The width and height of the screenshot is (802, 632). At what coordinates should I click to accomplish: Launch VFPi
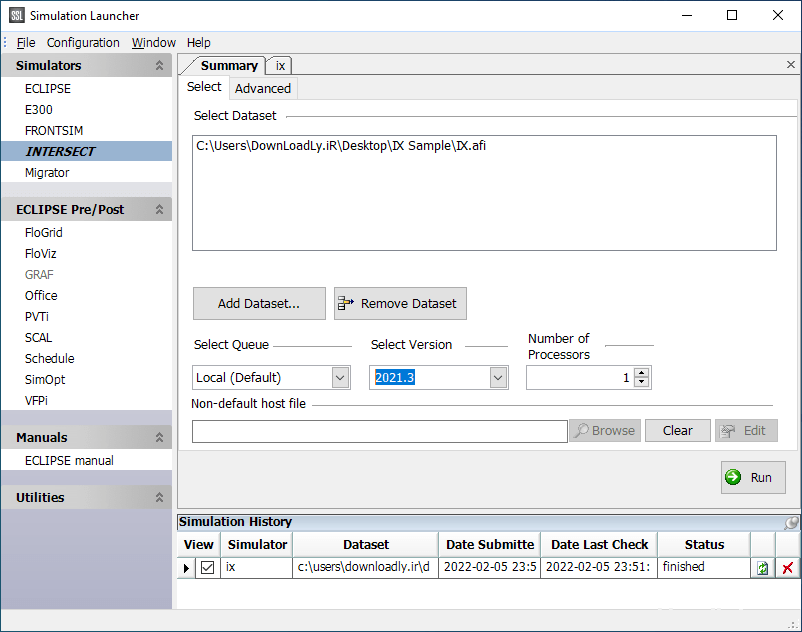click(36, 400)
